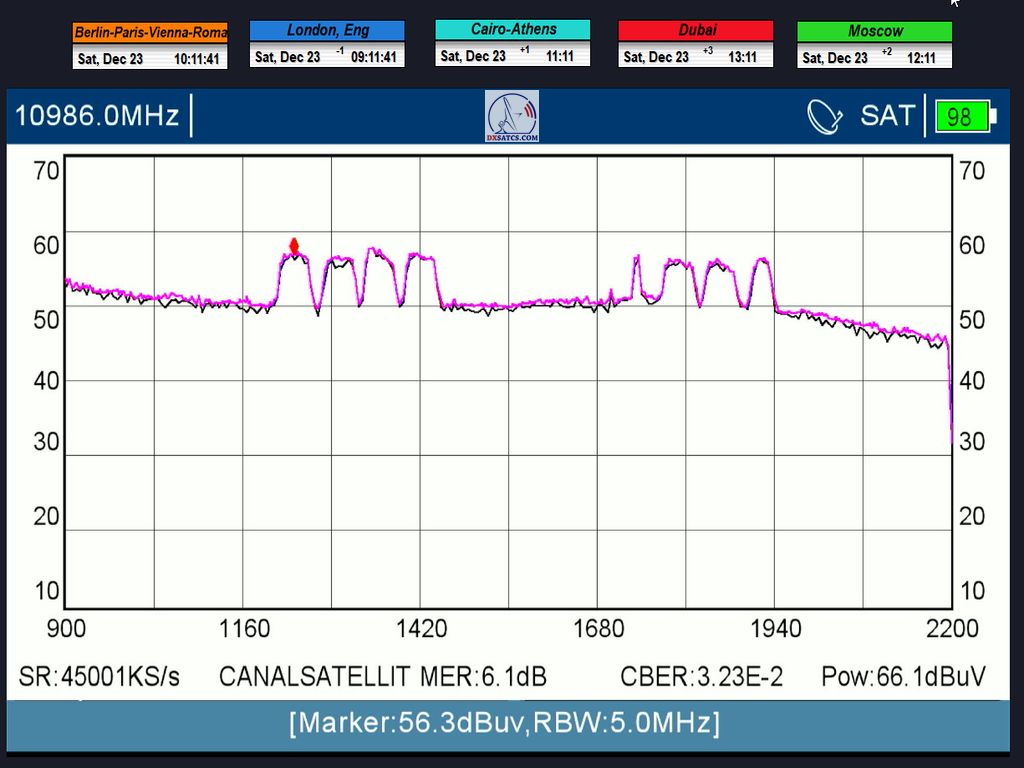Select the red marker on the spectrum peak
The height and width of the screenshot is (768, 1024).
[x=294, y=246]
